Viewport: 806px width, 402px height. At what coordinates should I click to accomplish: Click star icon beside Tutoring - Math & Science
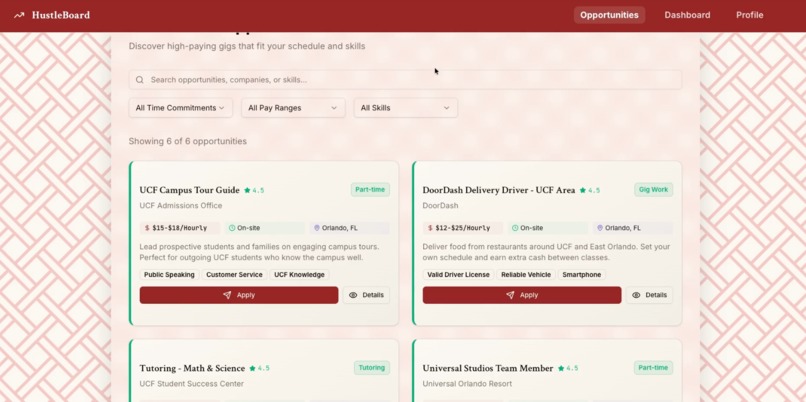pyautogui.click(x=252, y=368)
